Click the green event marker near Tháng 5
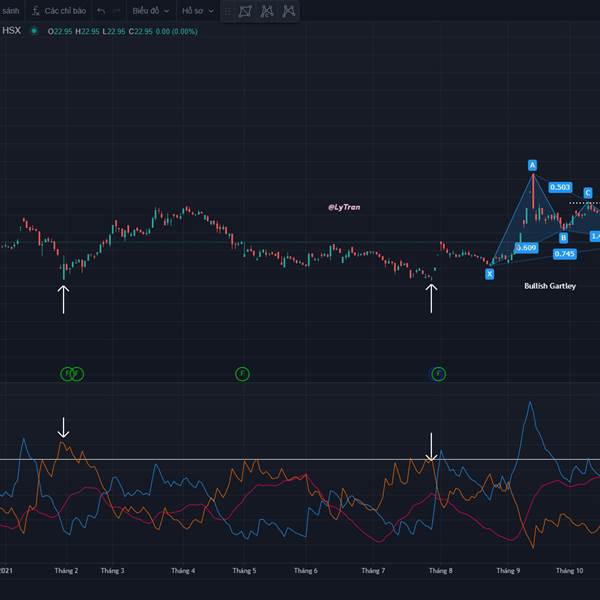 242,374
